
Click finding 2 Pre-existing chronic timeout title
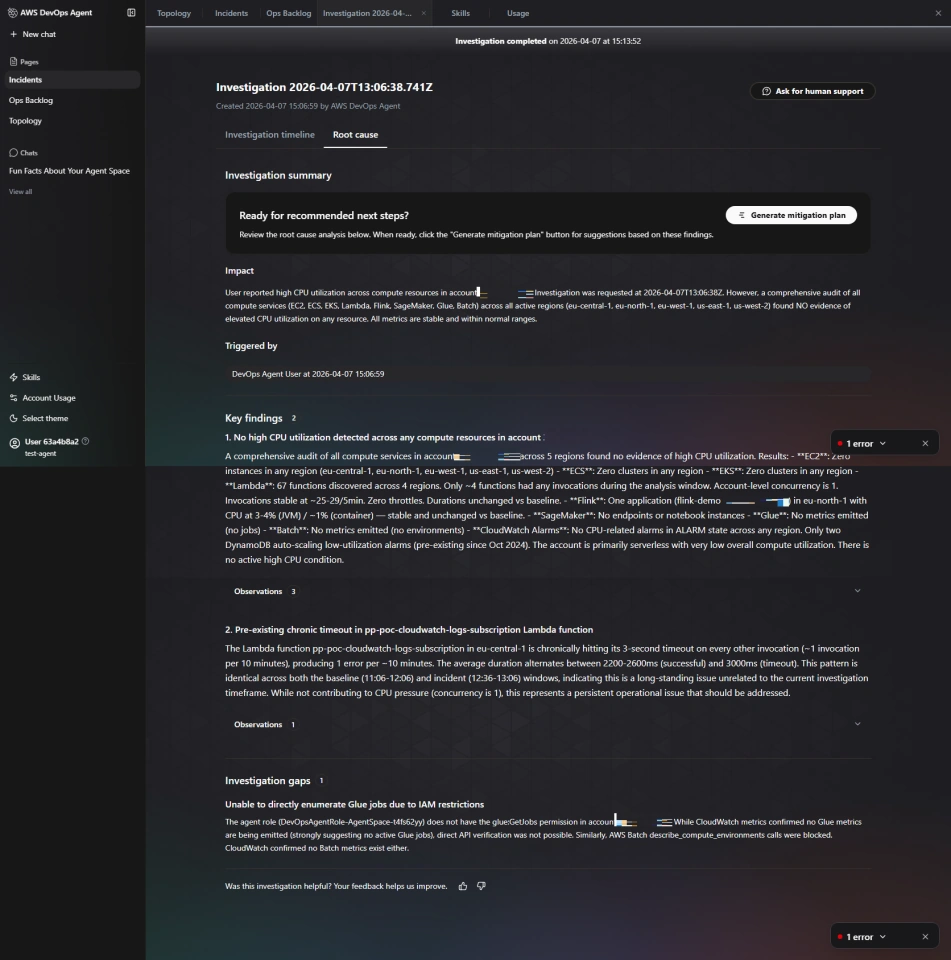409,629
